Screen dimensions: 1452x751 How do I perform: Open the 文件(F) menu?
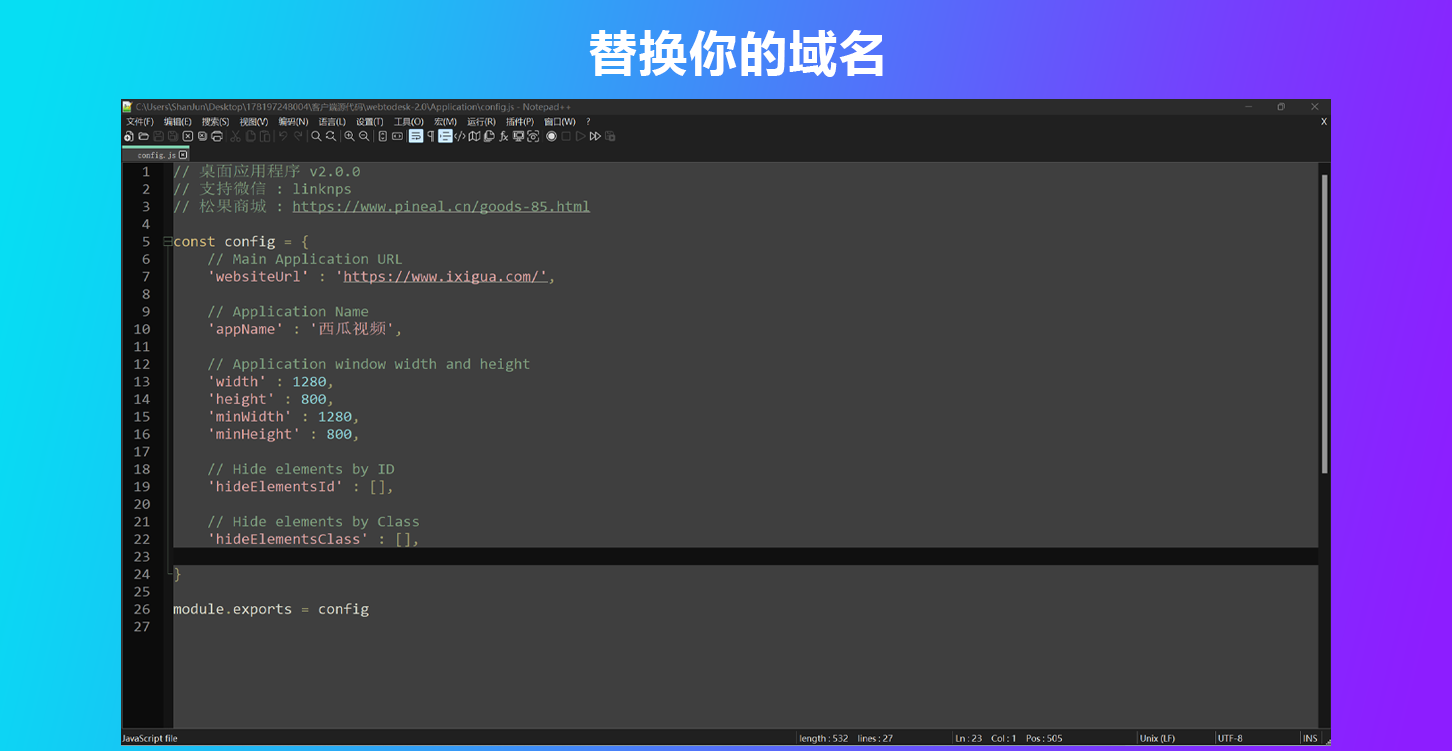click(140, 122)
